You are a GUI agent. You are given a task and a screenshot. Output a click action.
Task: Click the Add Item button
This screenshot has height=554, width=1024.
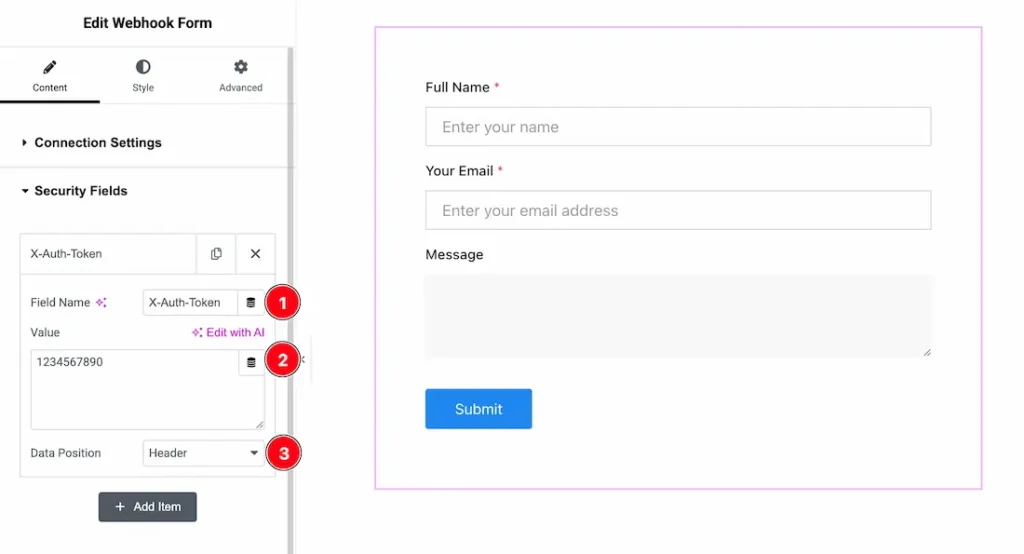click(x=147, y=507)
